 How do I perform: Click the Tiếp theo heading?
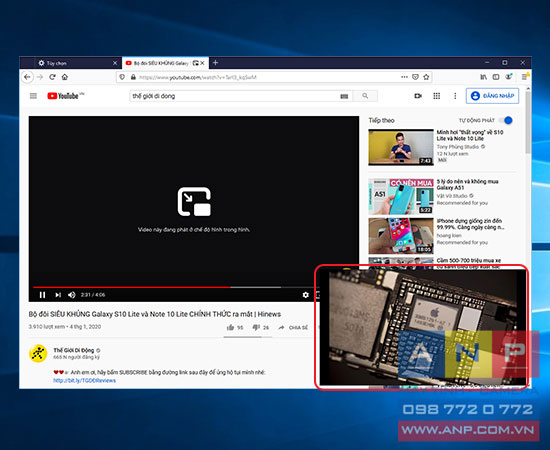[381, 120]
